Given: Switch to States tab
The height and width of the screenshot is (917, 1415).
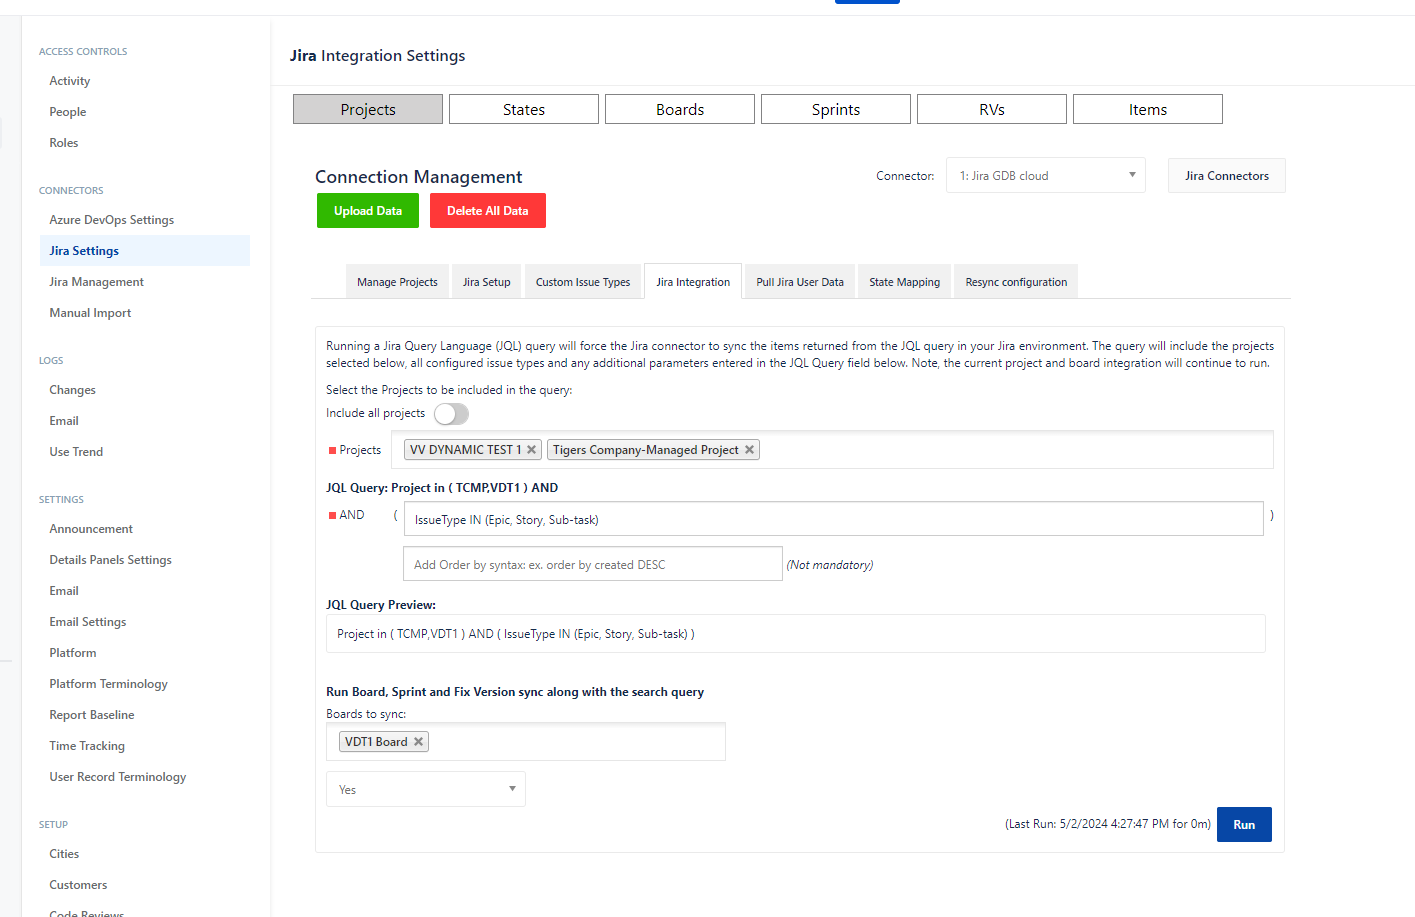Looking at the screenshot, I should (524, 109).
